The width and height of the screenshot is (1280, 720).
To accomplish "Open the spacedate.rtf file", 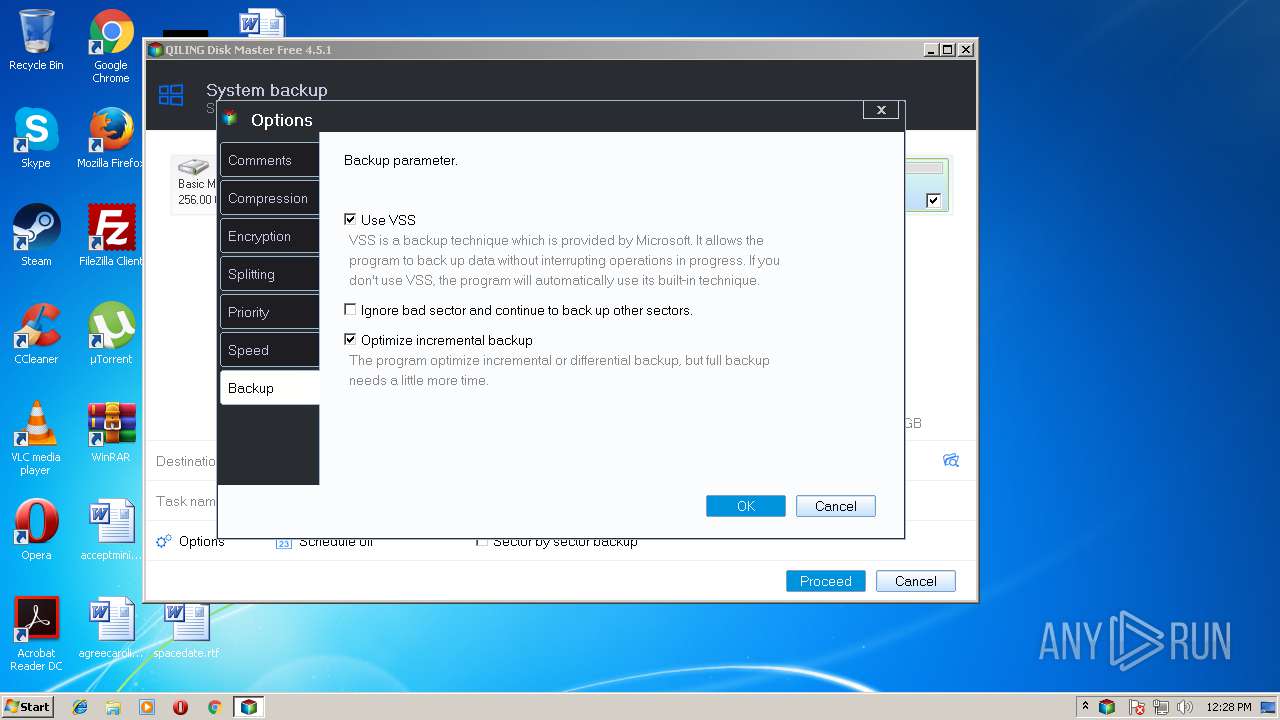I will (186, 628).
